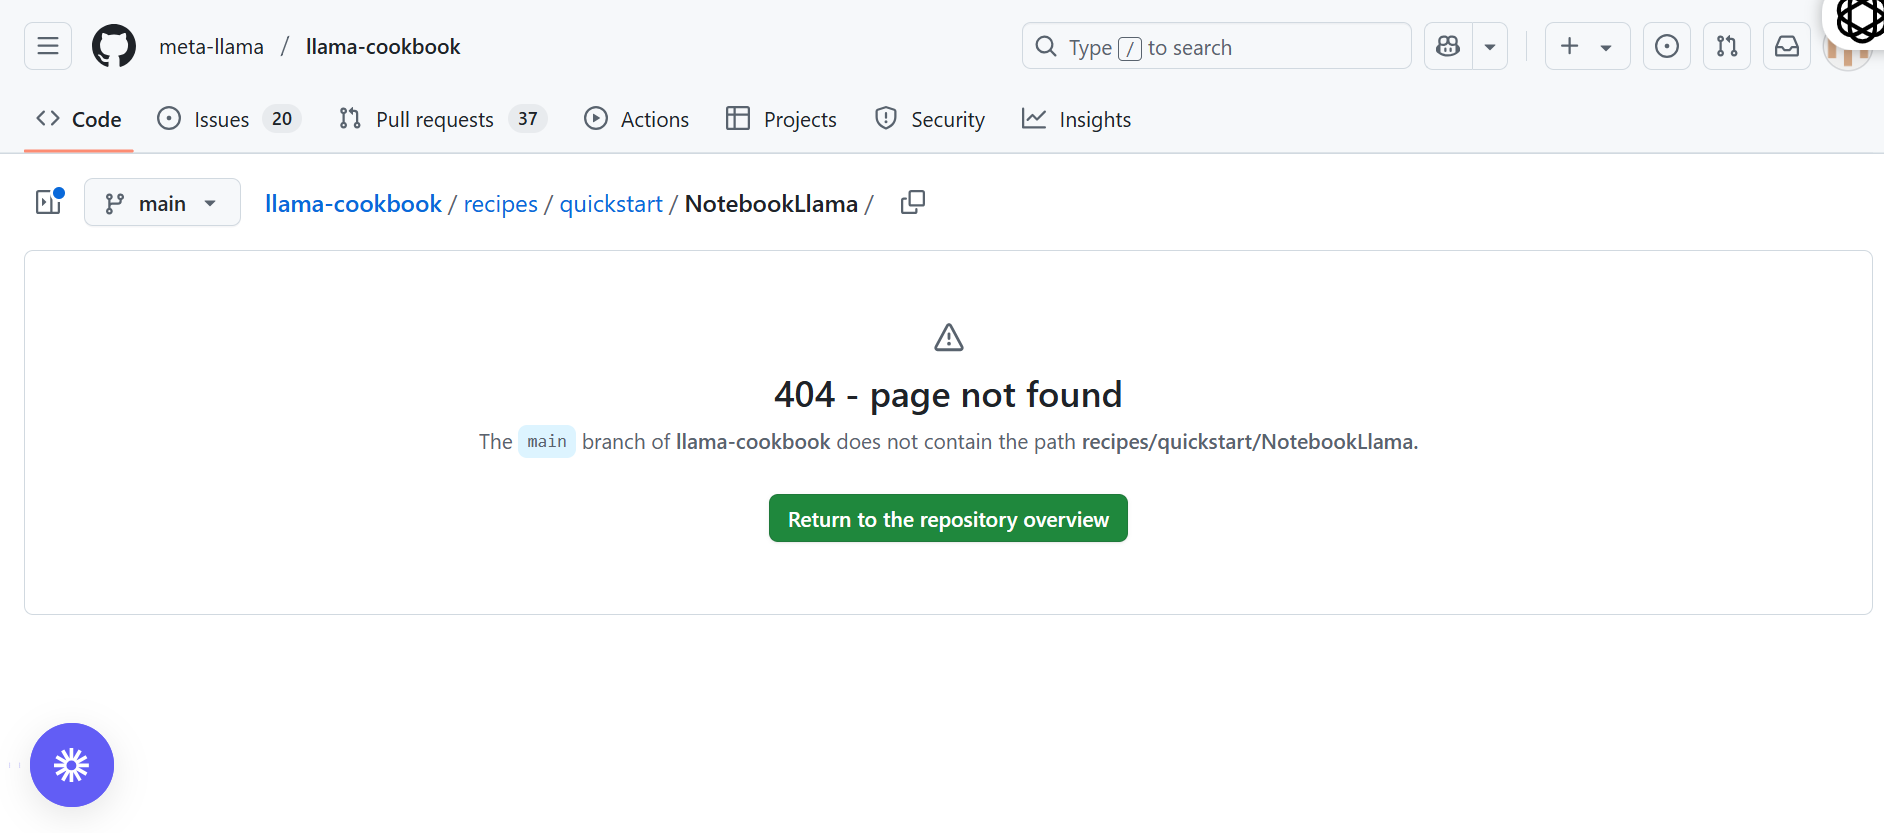The width and height of the screenshot is (1884, 833).
Task: Switch to the Issues tab
Action: coord(229,119)
